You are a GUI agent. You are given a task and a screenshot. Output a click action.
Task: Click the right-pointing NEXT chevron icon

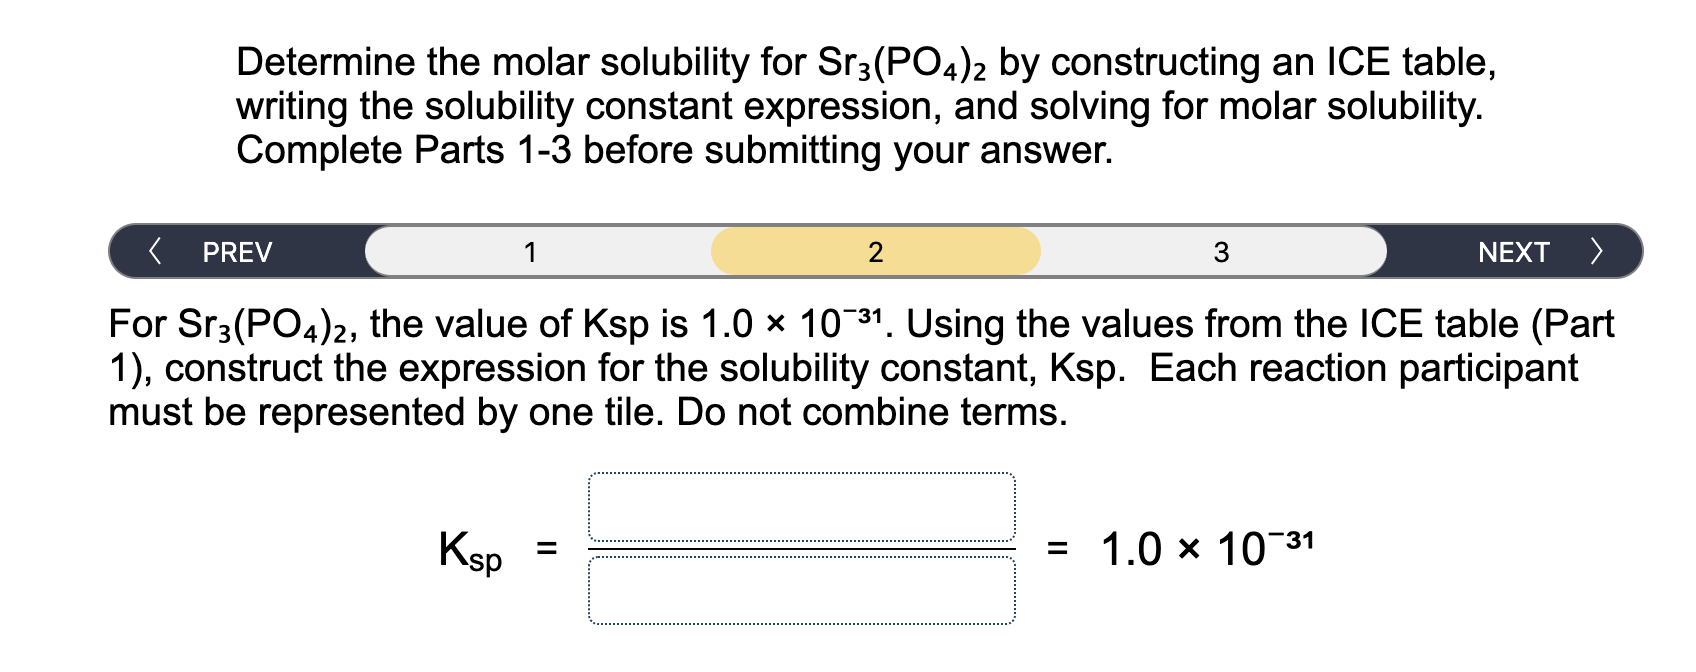(1597, 252)
